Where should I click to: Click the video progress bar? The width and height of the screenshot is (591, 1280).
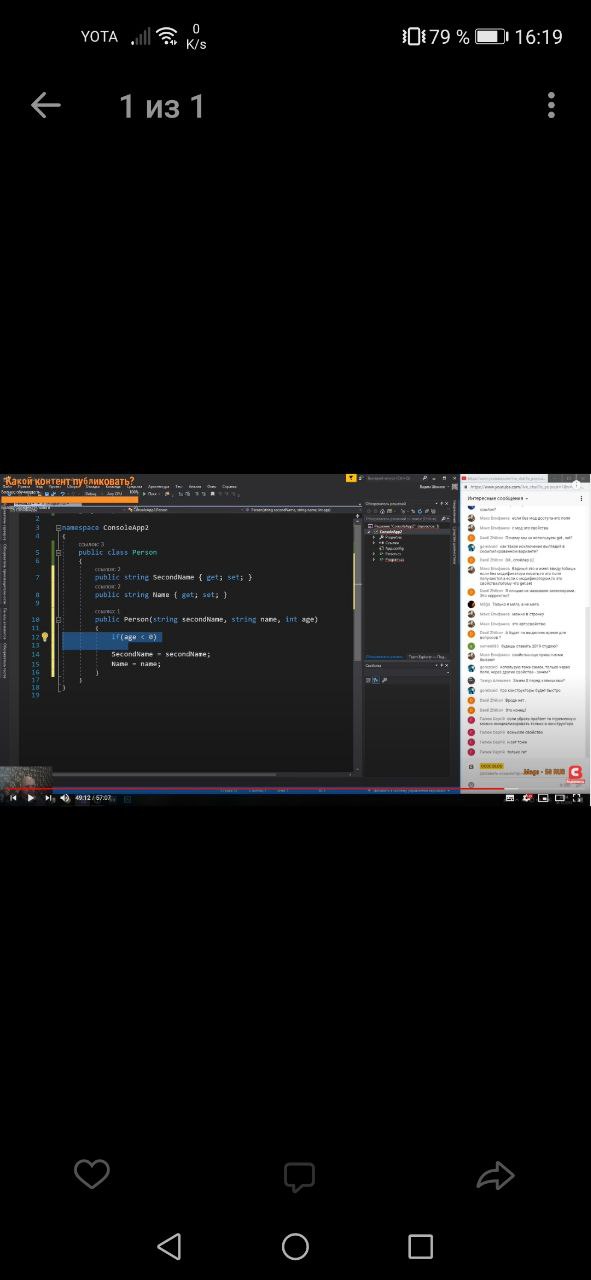tap(295, 789)
